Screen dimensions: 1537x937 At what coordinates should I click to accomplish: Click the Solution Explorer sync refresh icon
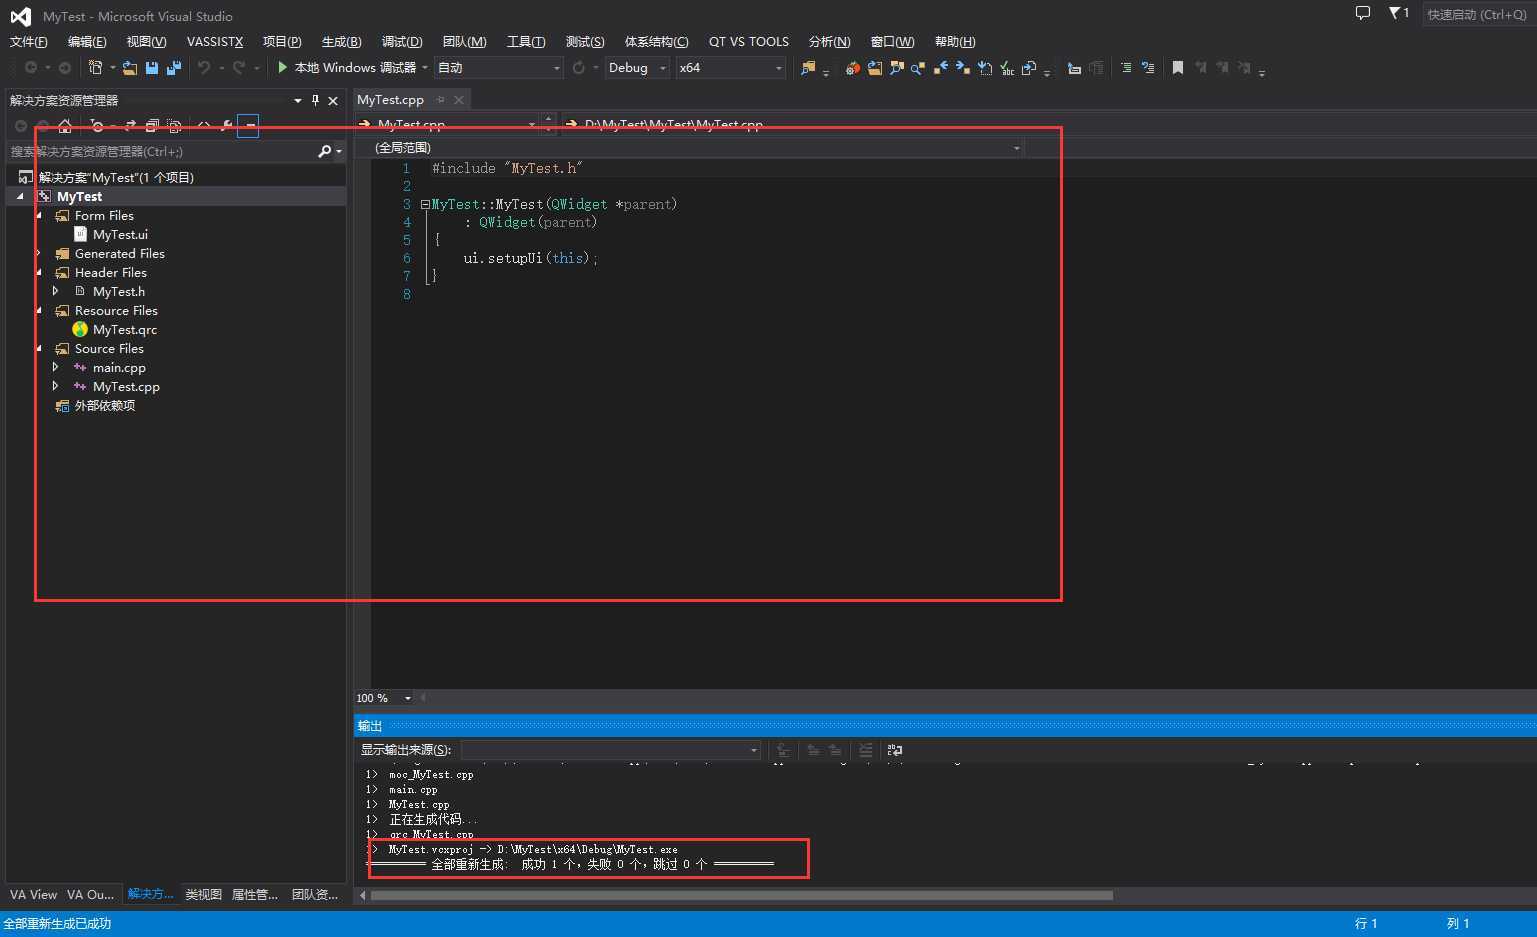click(130, 126)
